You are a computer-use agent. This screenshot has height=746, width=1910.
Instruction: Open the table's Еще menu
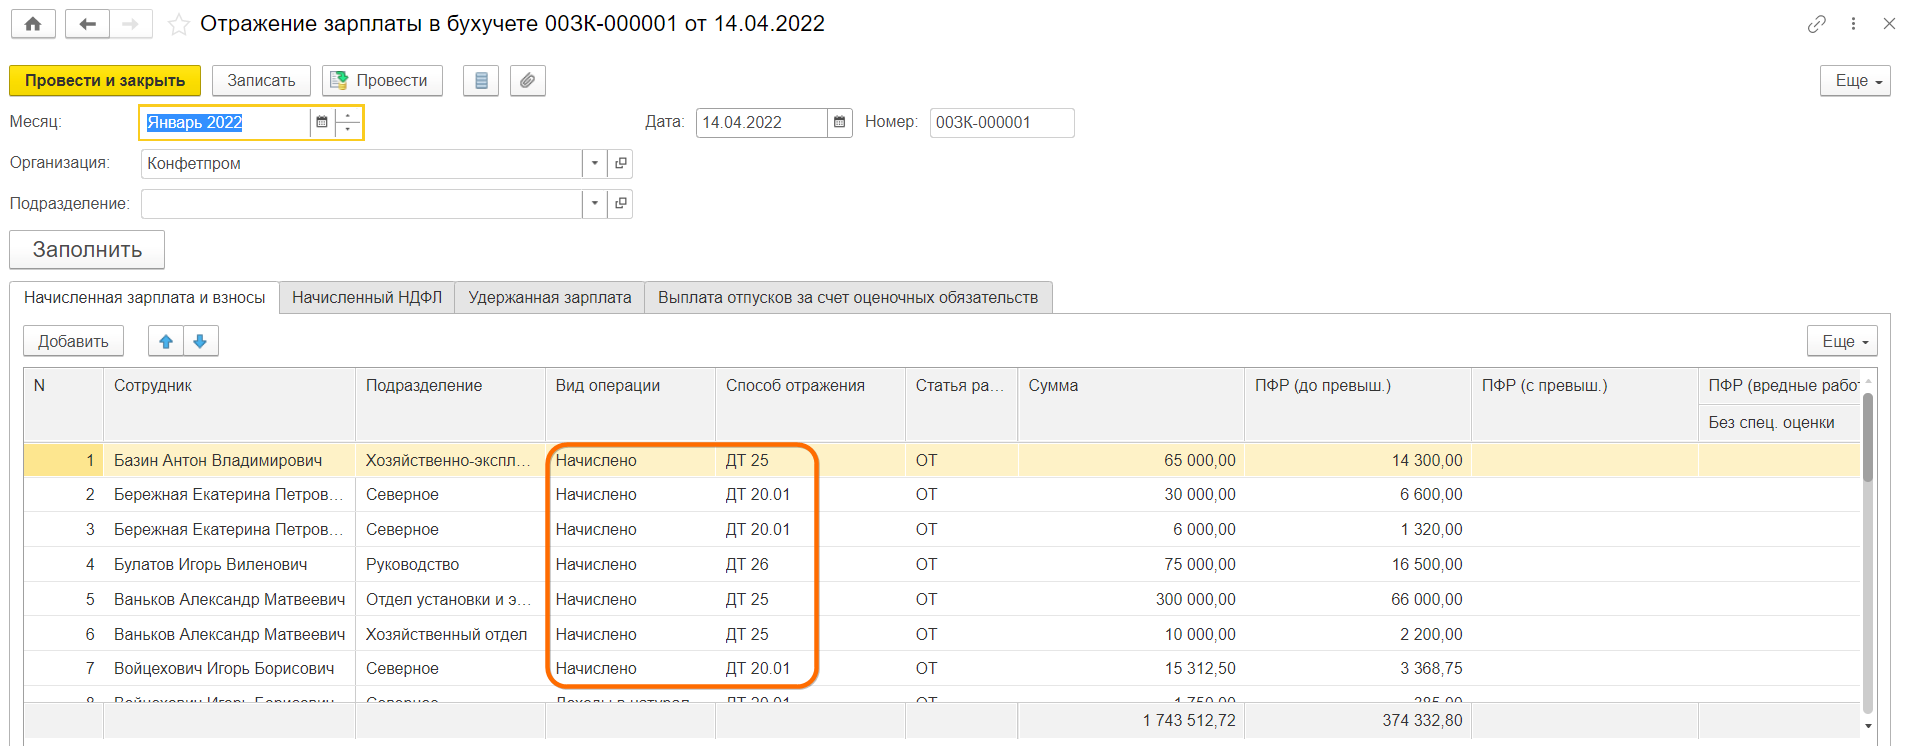point(1842,341)
